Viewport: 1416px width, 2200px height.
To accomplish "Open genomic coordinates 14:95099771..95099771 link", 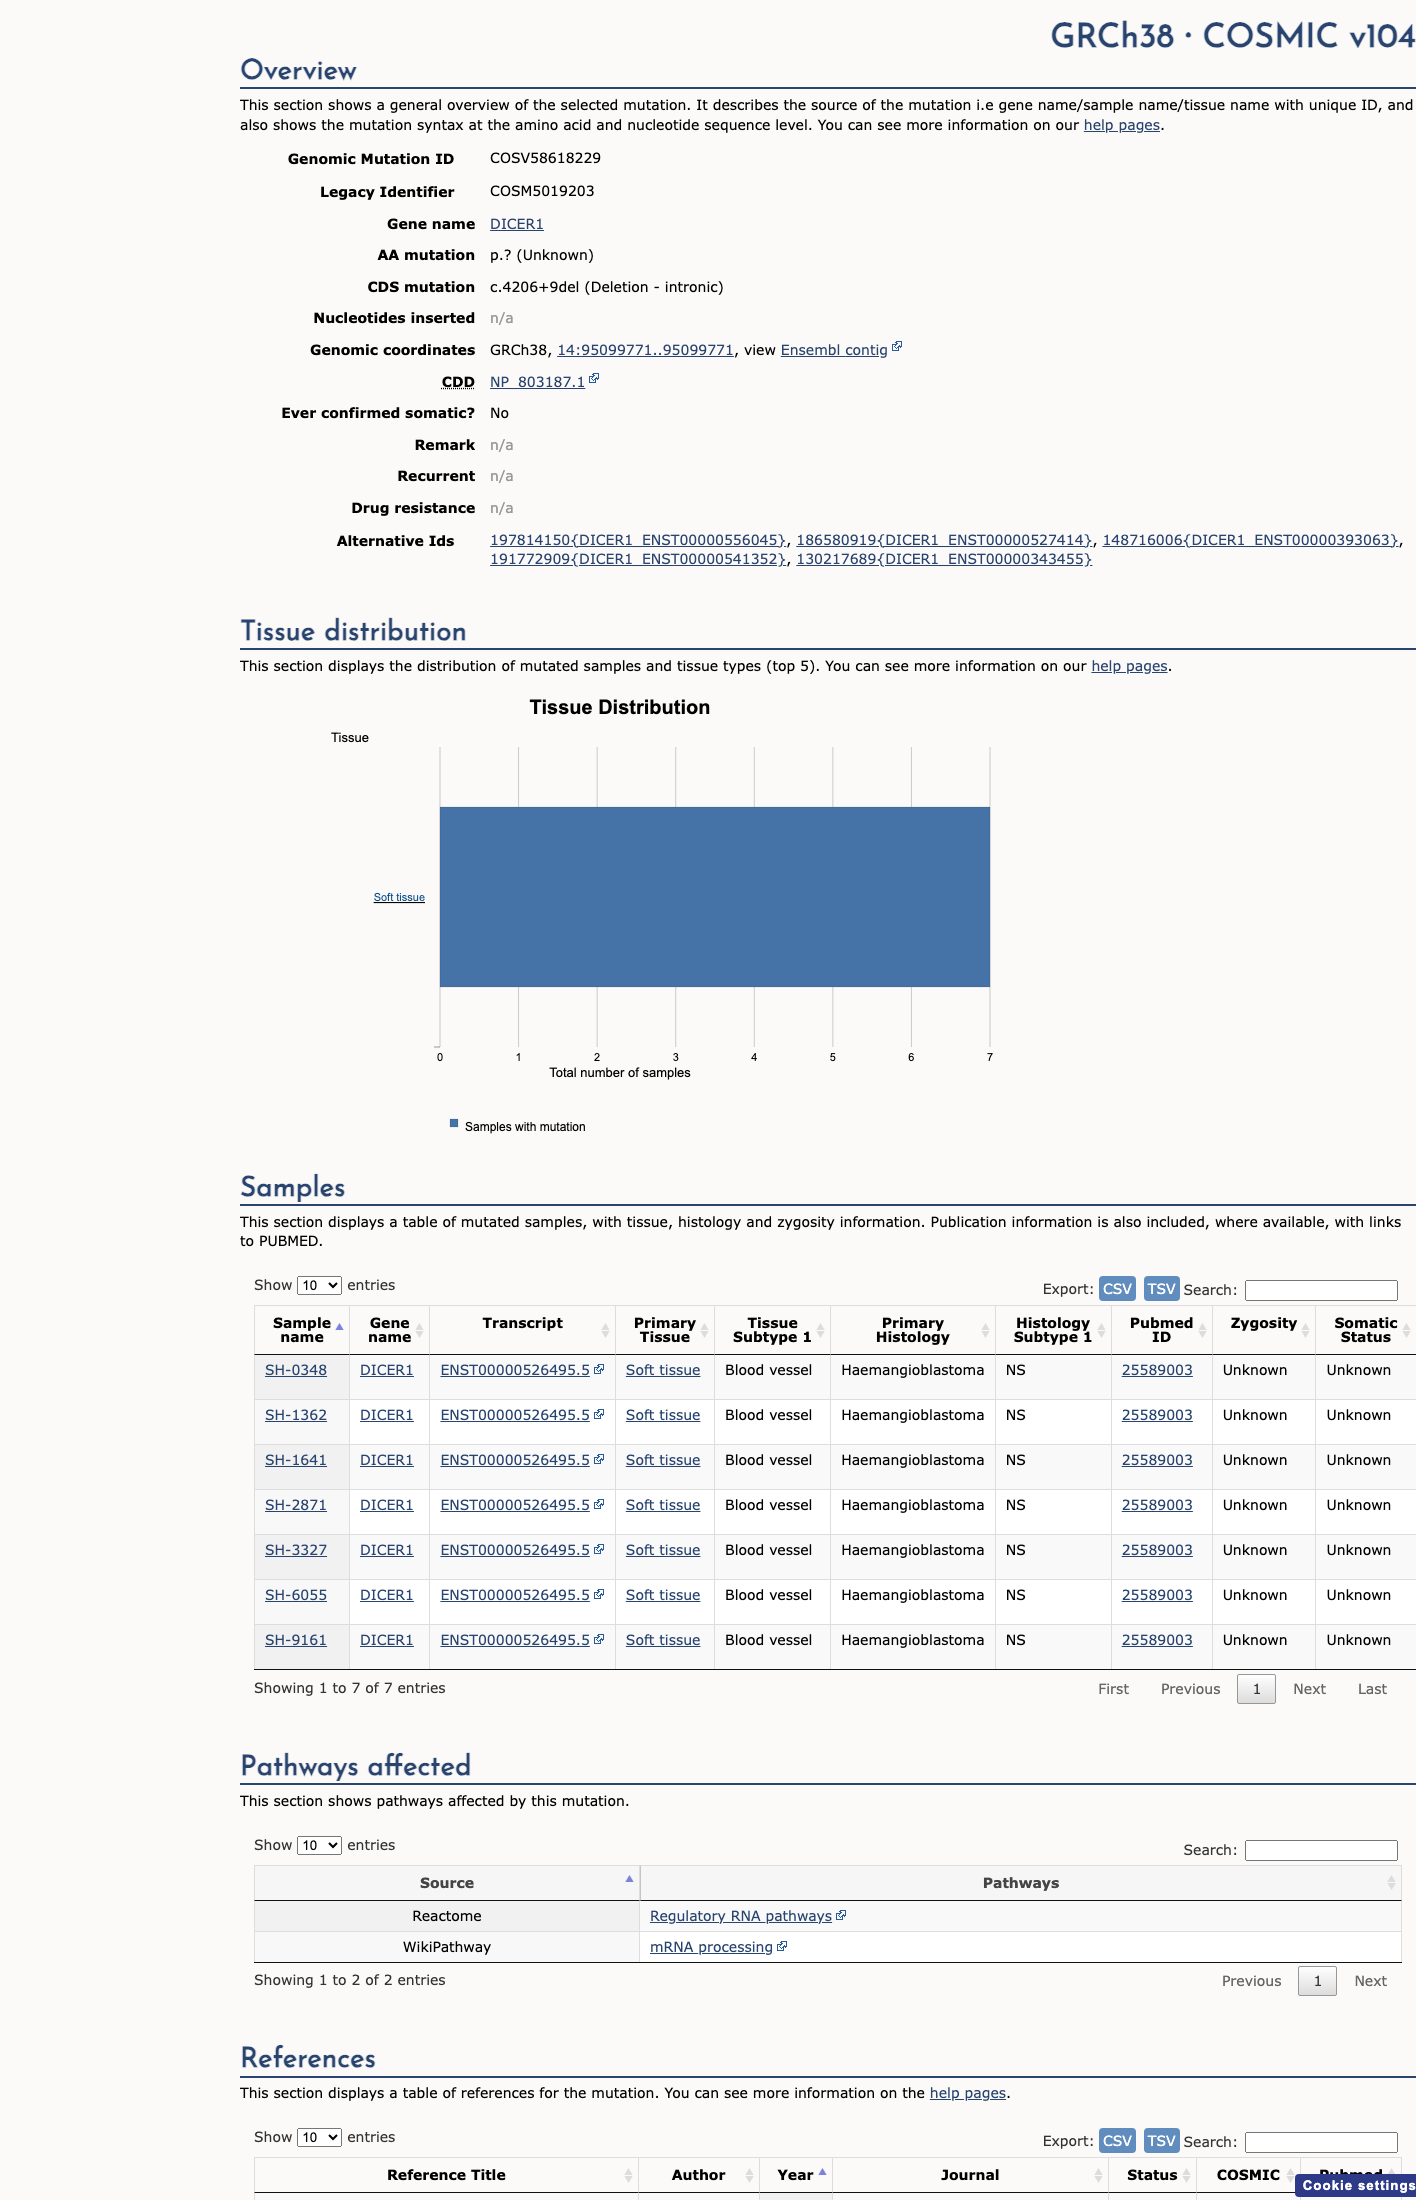I will (645, 350).
